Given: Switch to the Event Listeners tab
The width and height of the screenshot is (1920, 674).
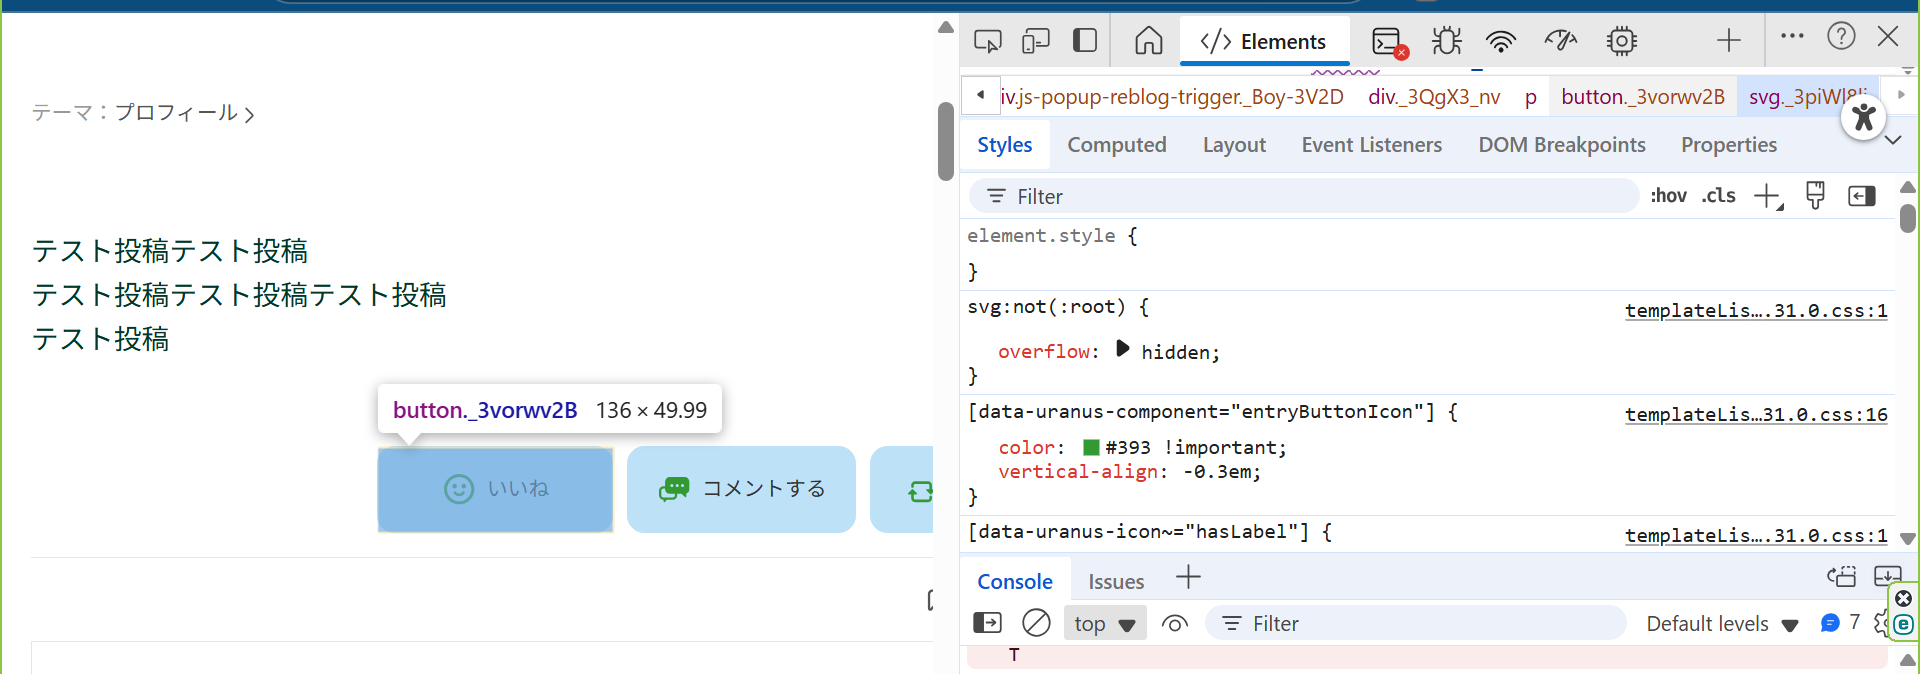Looking at the screenshot, I should (1371, 145).
